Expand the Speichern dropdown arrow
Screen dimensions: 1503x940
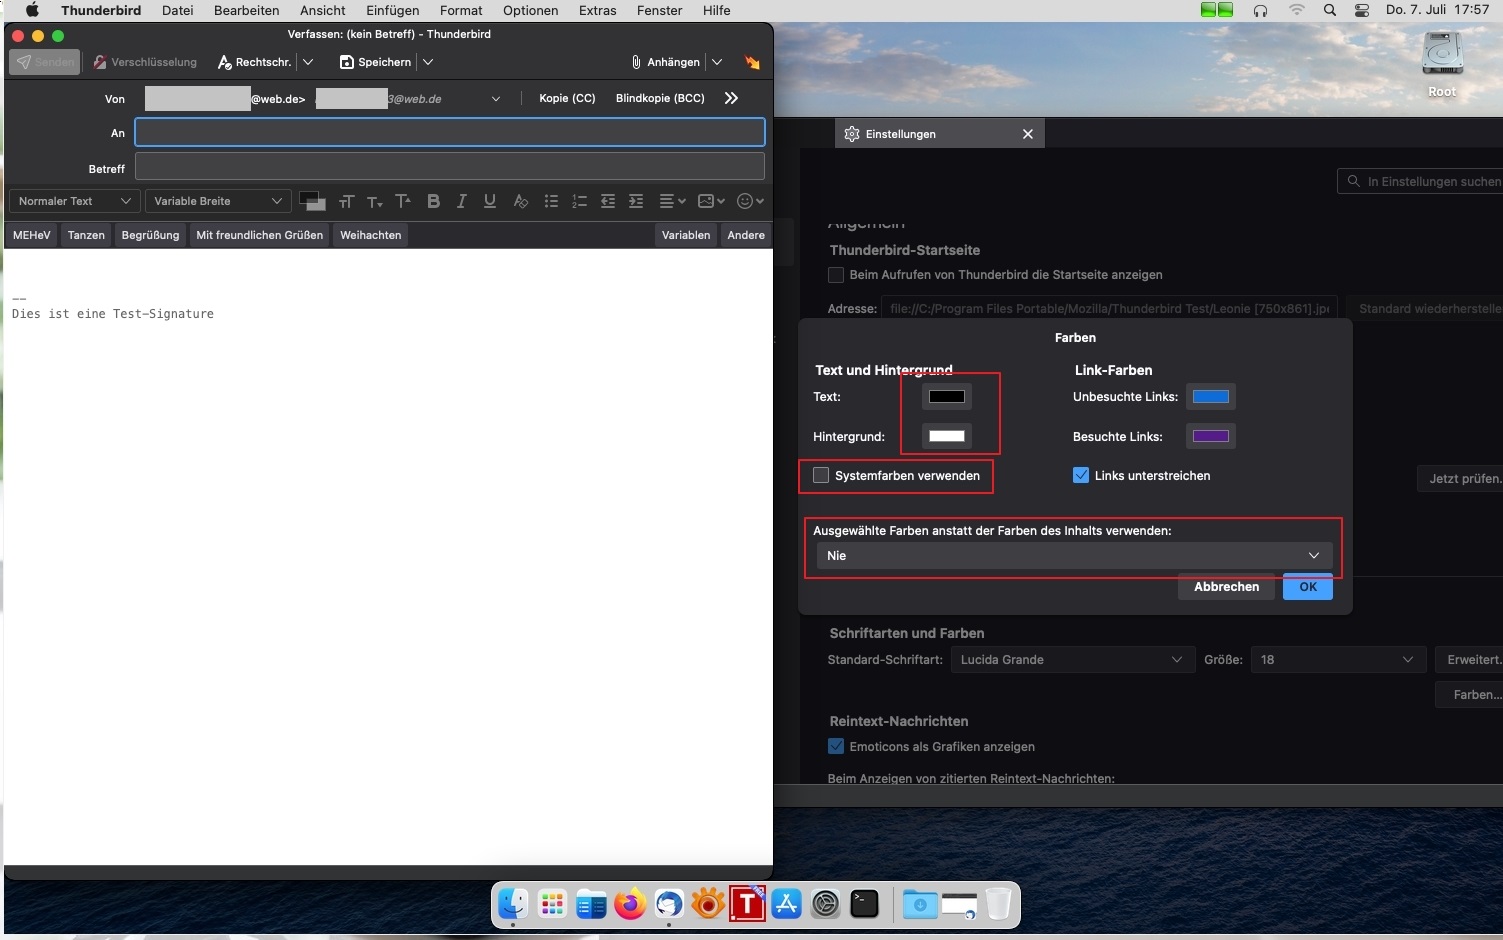[x=428, y=62]
